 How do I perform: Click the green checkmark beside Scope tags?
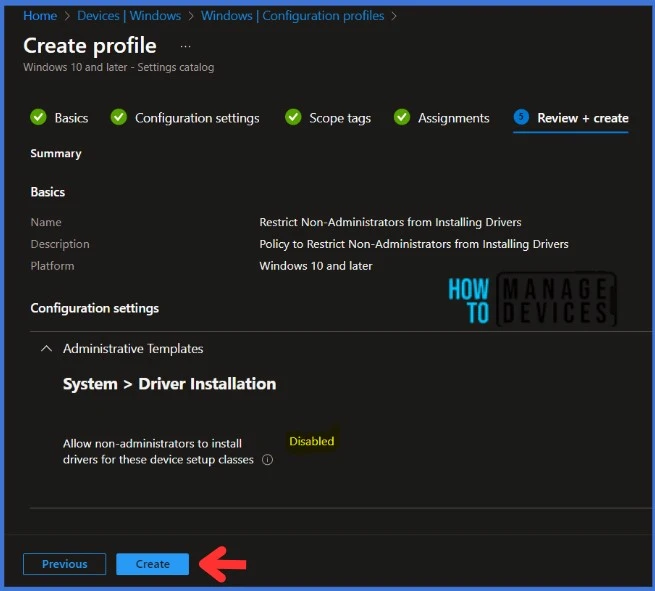pyautogui.click(x=293, y=117)
